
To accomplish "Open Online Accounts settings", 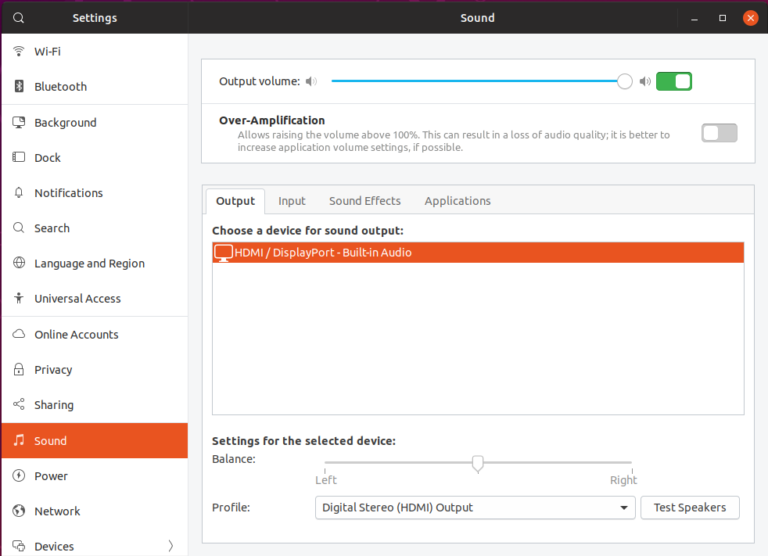I will [95, 335].
